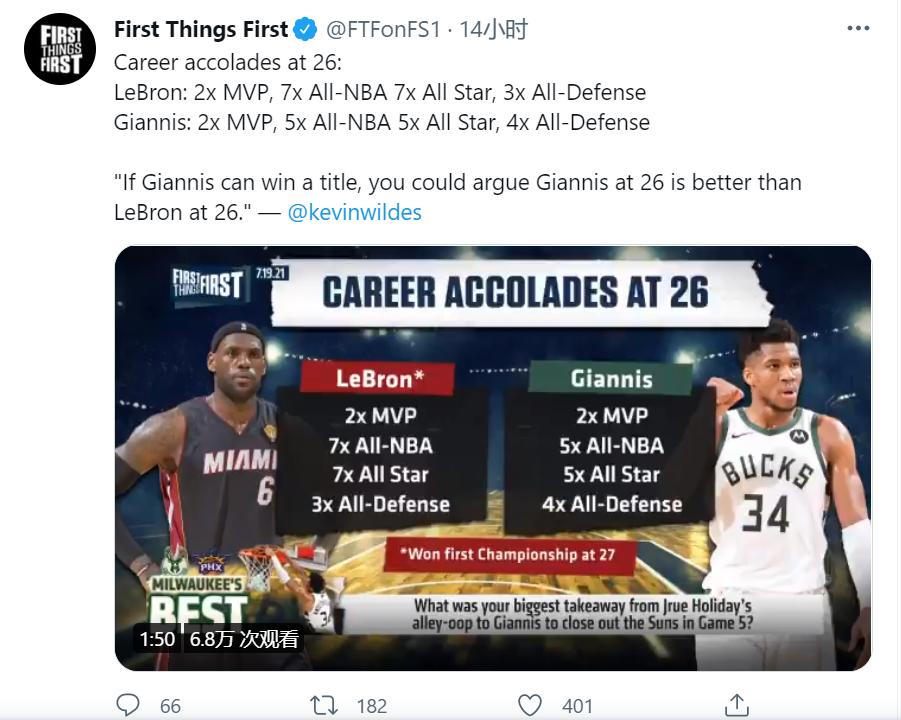Viewport: 901px width, 720px height.
Task: Click the "Career accolades at 26:" tweet text
Action: pyautogui.click(x=228, y=62)
